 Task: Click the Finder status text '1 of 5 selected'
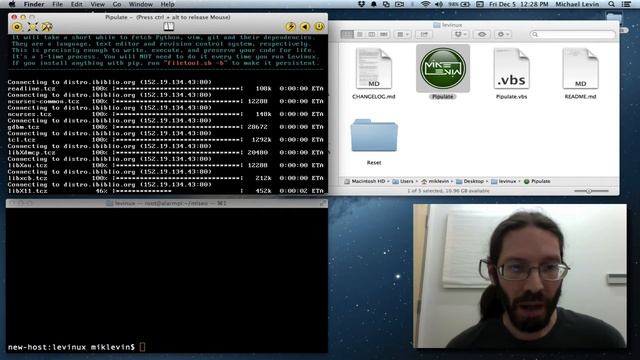(448, 191)
